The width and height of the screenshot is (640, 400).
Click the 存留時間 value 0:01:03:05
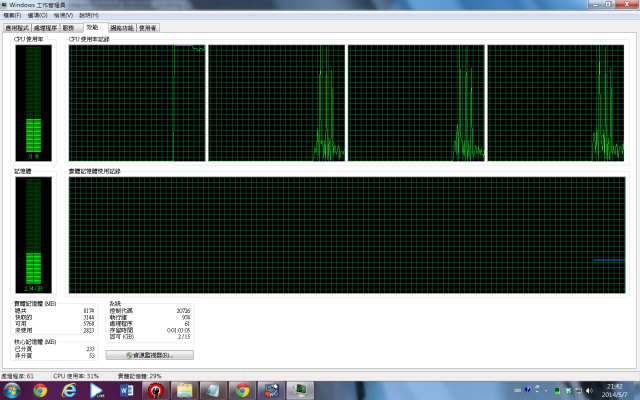click(x=178, y=330)
